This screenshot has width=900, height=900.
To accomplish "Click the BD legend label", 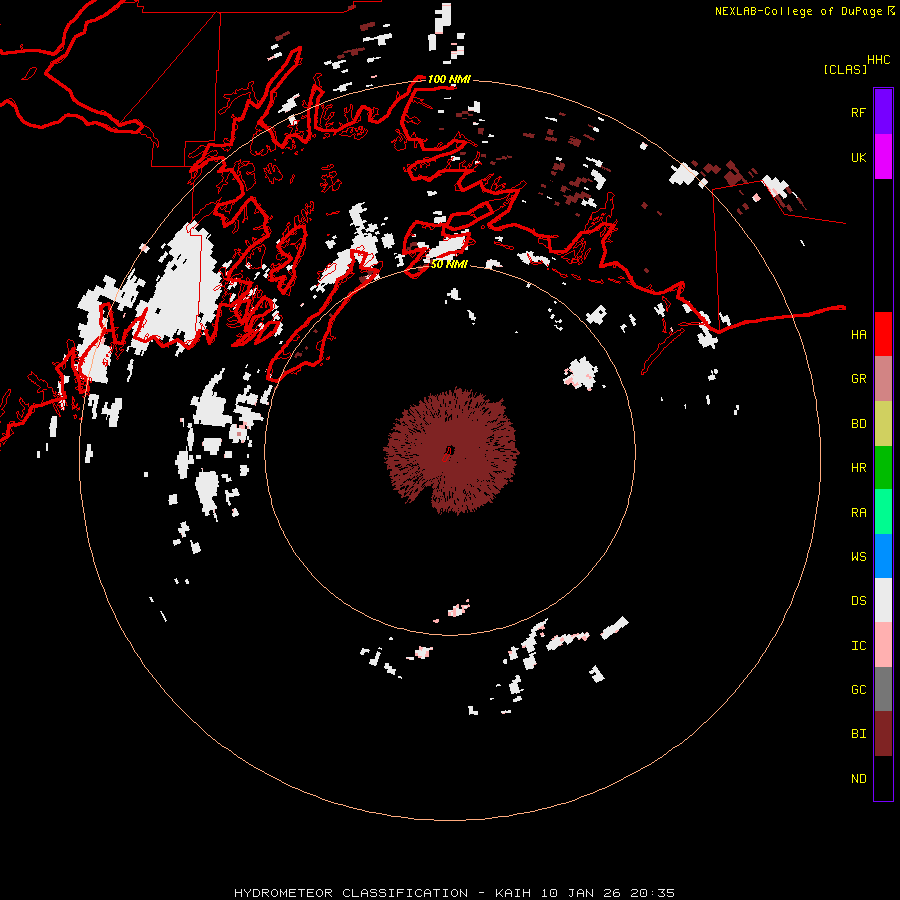I will coord(858,424).
